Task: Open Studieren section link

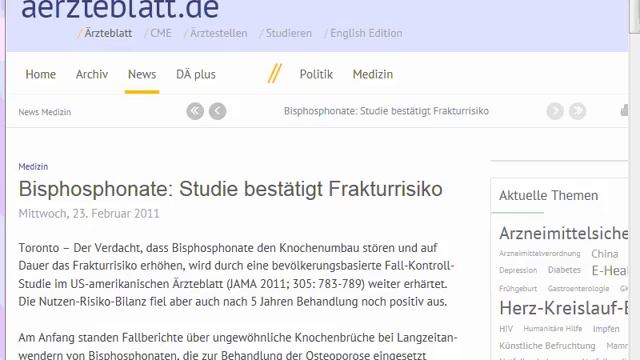Action: point(289,33)
